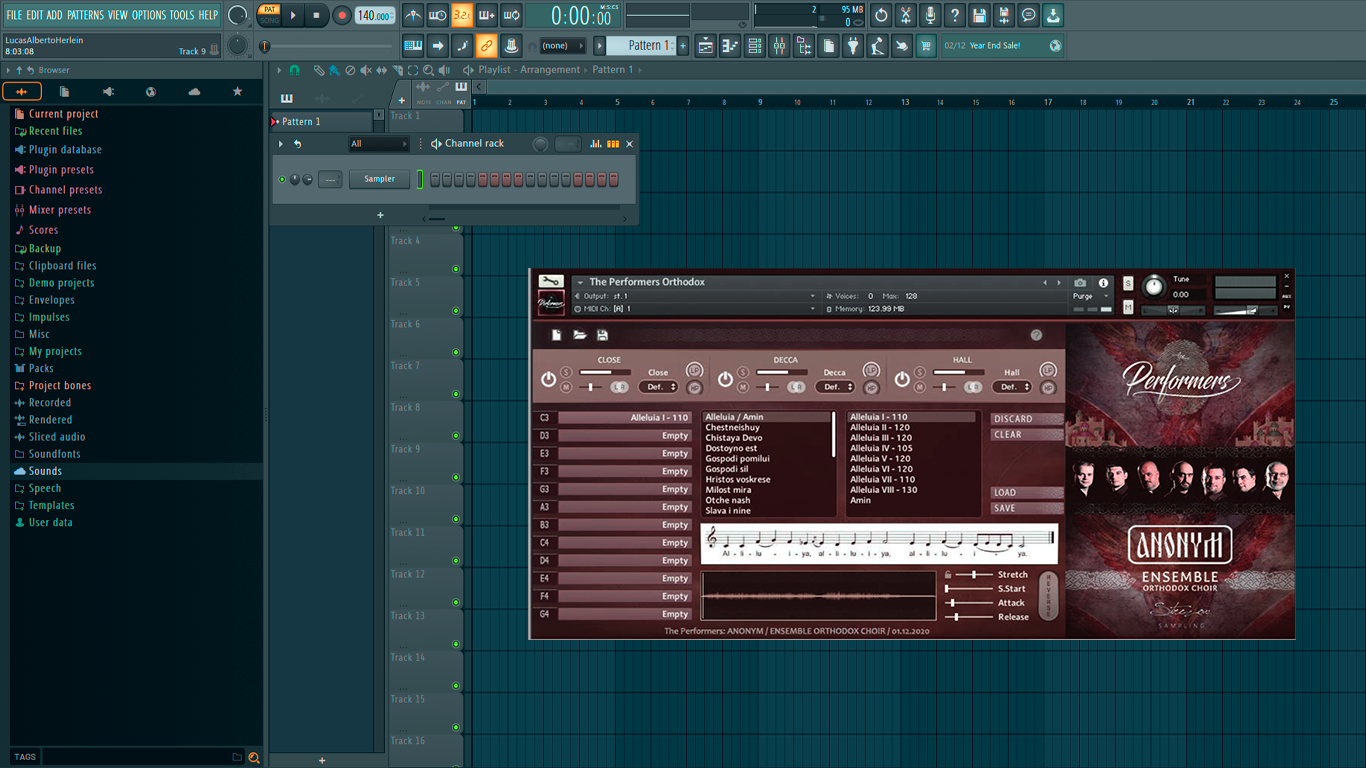Click the LOAD button
Screen dimensions: 1366x768
[x=1027, y=493]
